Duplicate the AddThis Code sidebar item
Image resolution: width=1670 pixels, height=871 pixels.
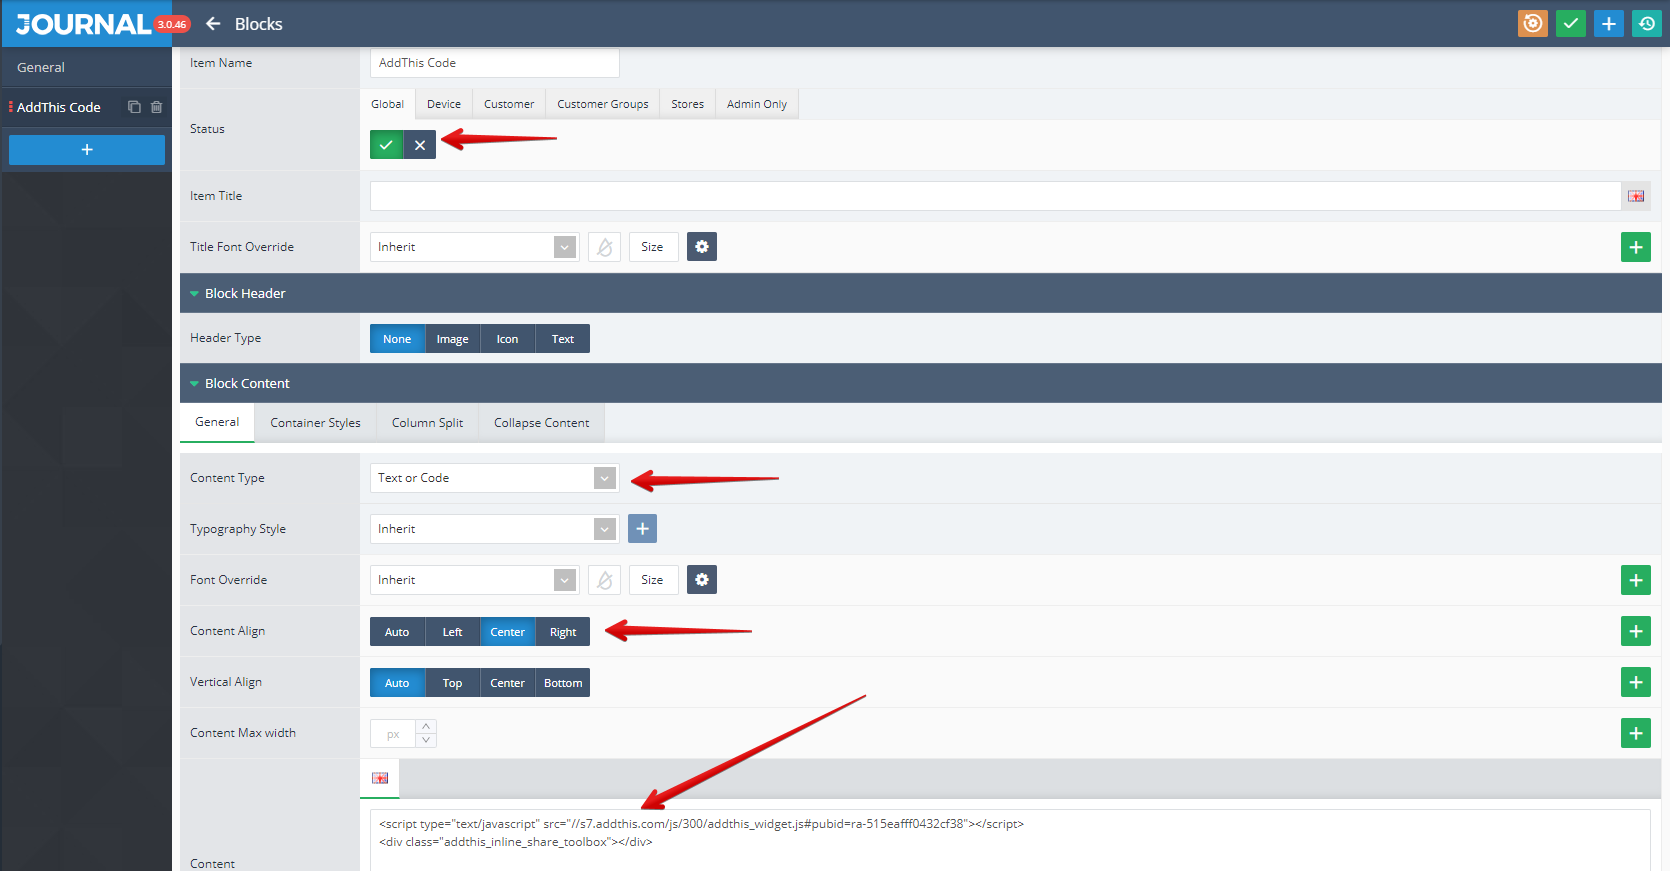[x=134, y=107]
